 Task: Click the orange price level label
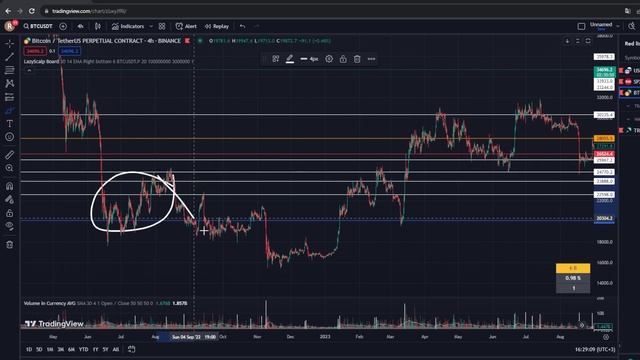[x=604, y=139]
